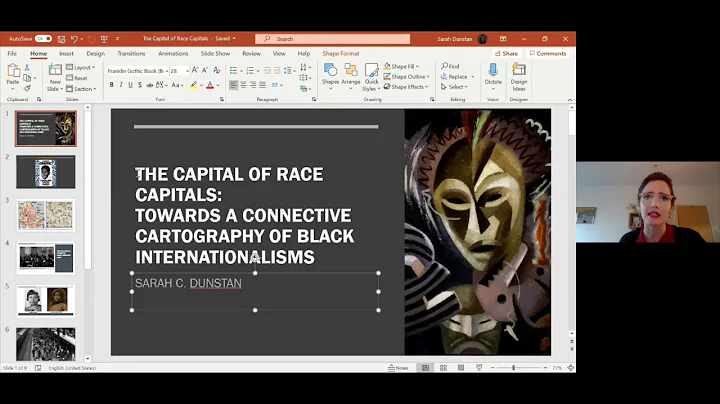Align text left
Image resolution: width=720 pixels, height=404 pixels.
pyautogui.click(x=234, y=85)
